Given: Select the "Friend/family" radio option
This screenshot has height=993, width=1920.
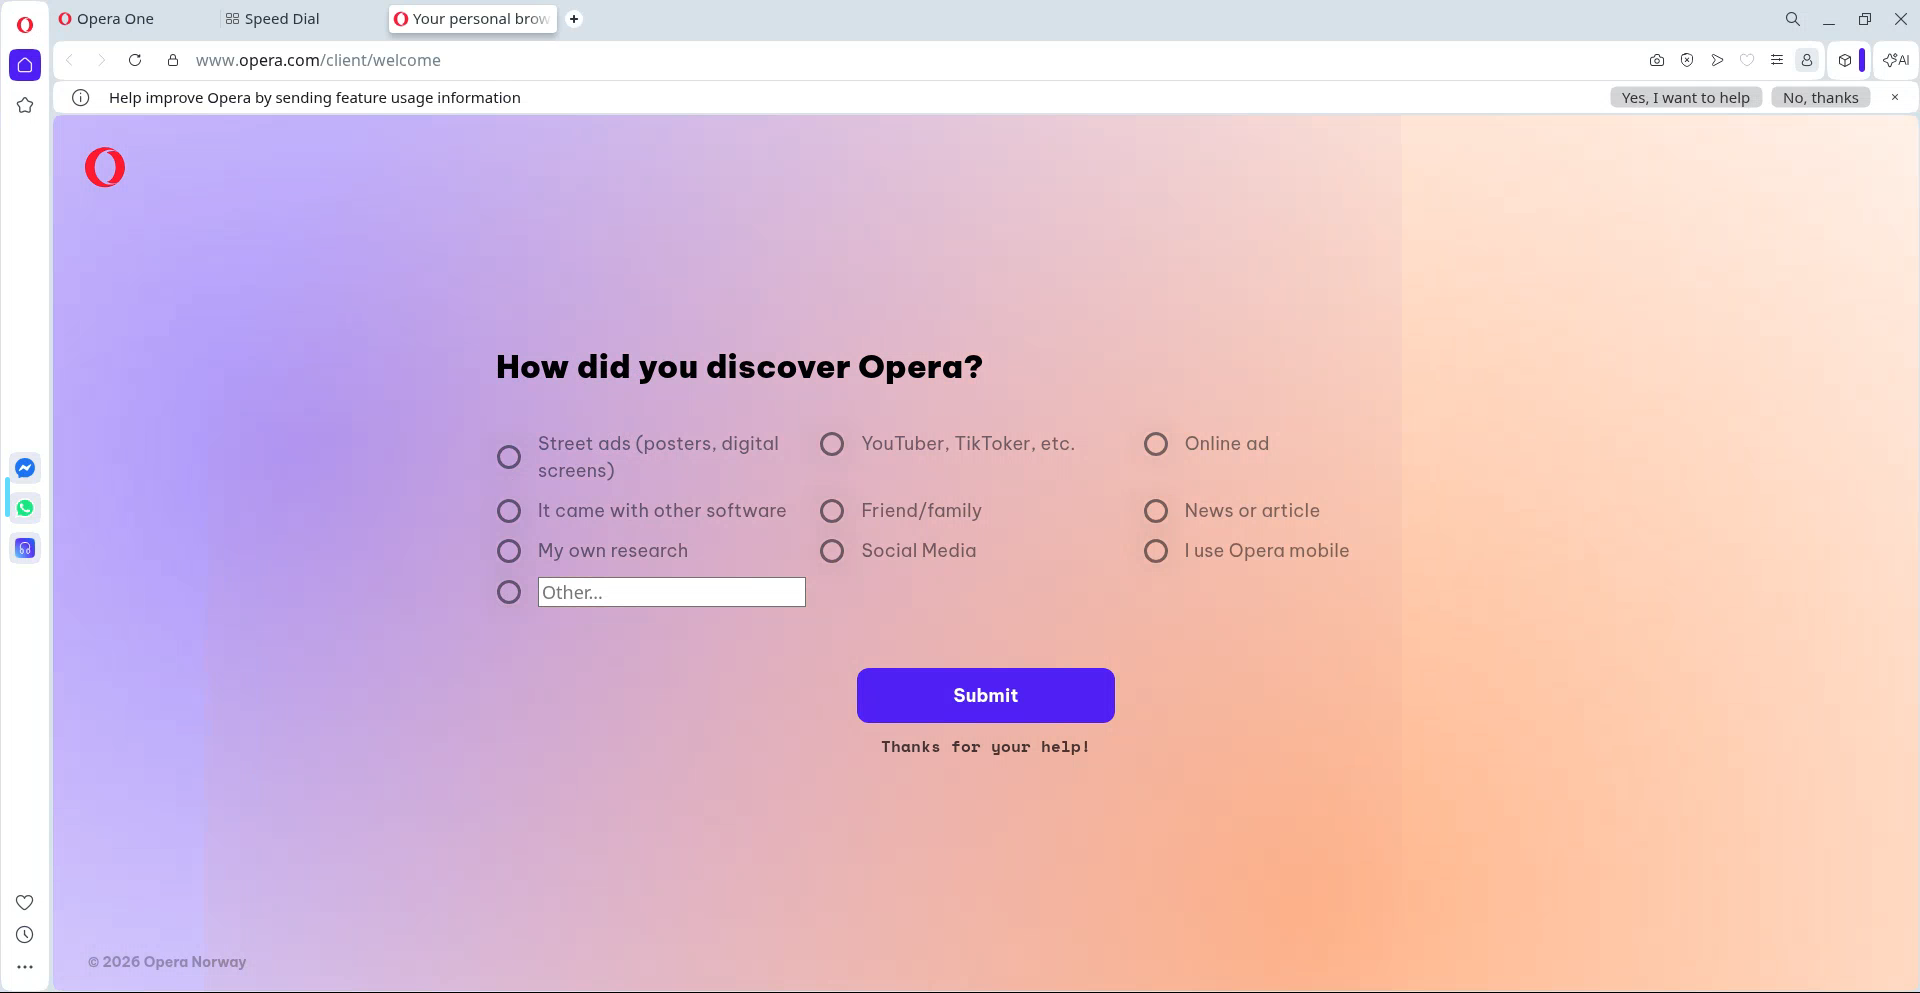Looking at the screenshot, I should 832,511.
